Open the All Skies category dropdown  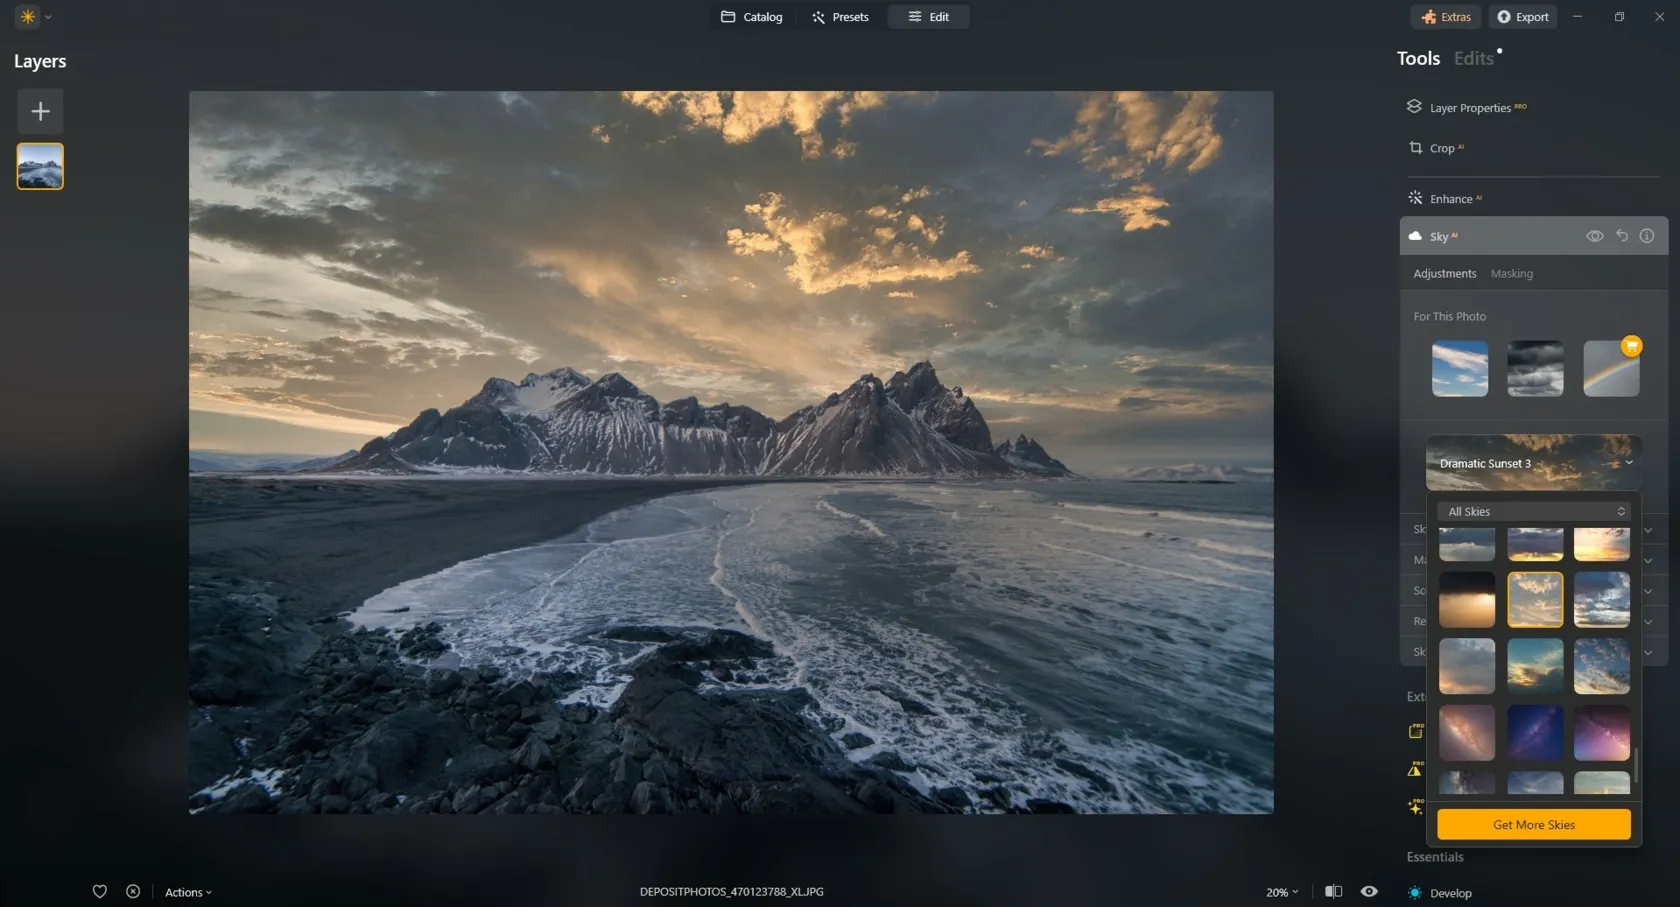[x=1534, y=511]
